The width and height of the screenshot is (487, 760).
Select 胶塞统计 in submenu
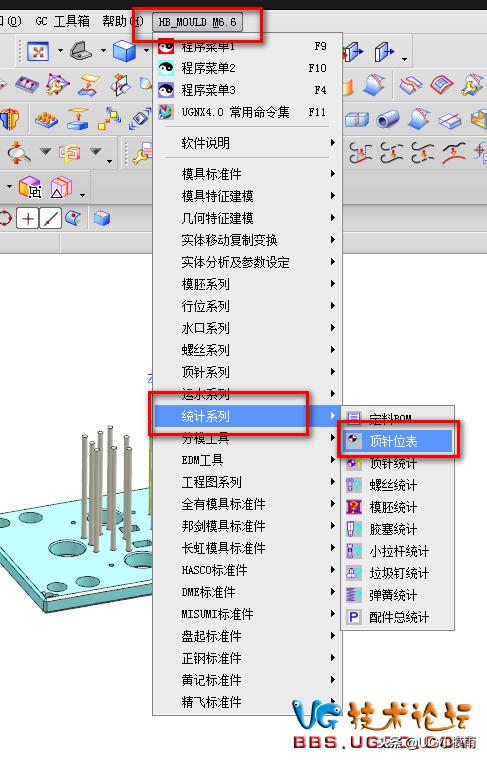coord(398,529)
